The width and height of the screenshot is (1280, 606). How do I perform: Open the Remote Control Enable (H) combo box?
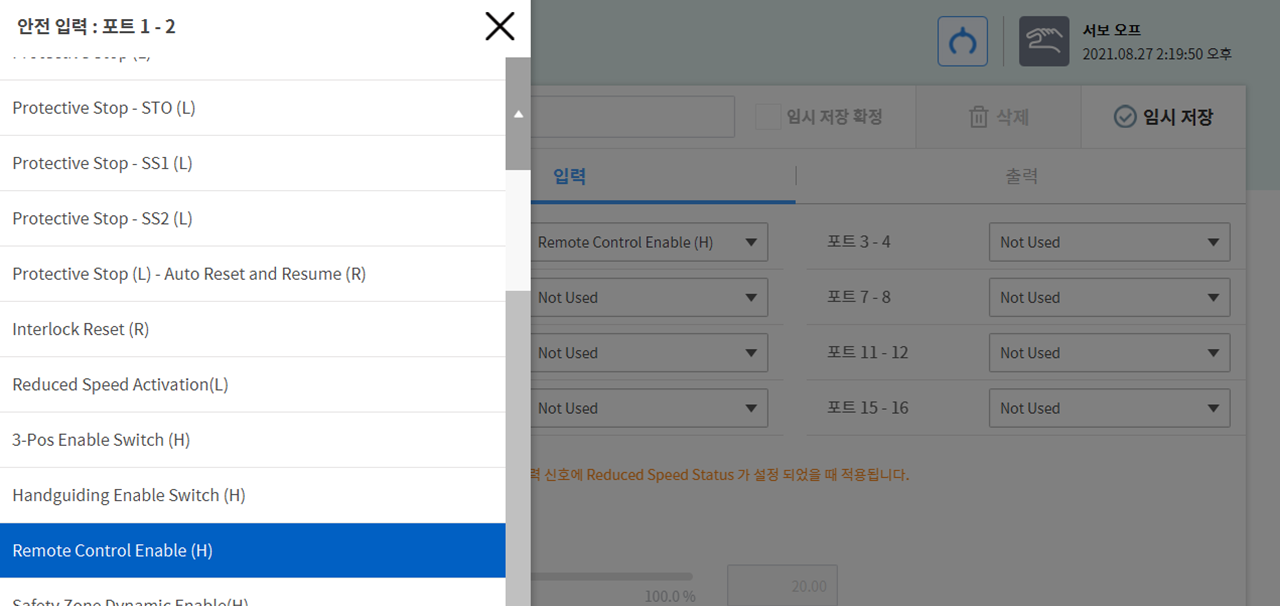649,242
